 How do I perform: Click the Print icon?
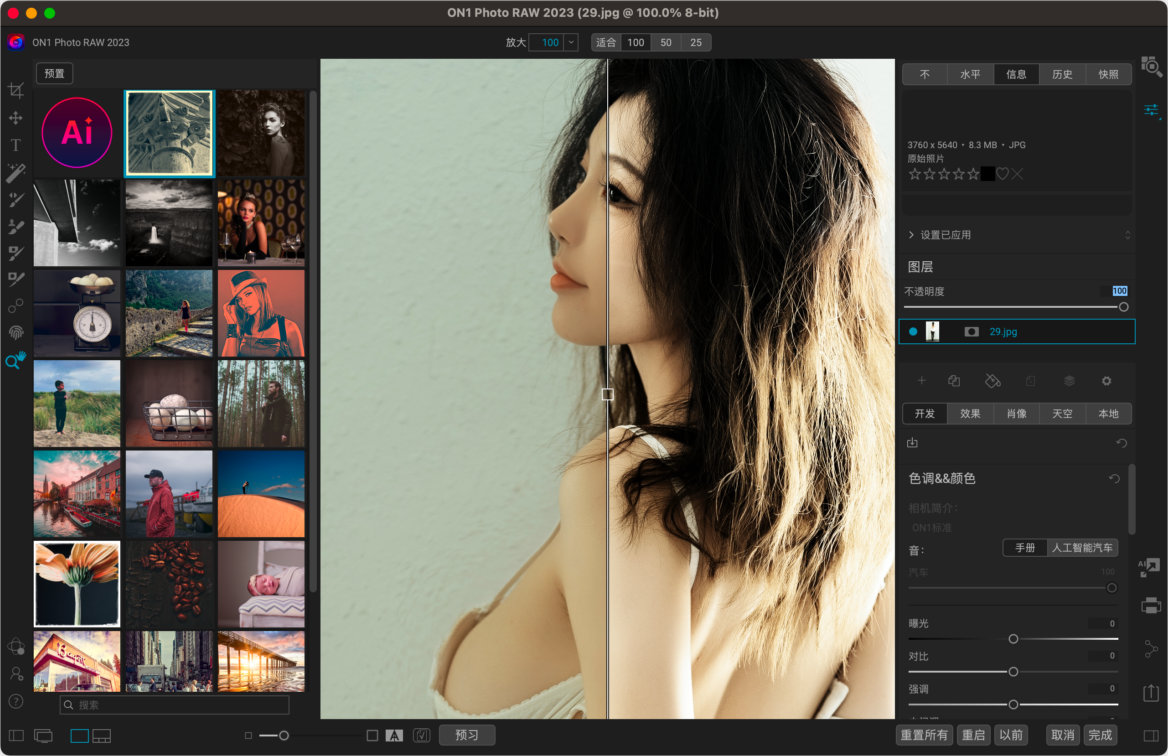(1151, 606)
